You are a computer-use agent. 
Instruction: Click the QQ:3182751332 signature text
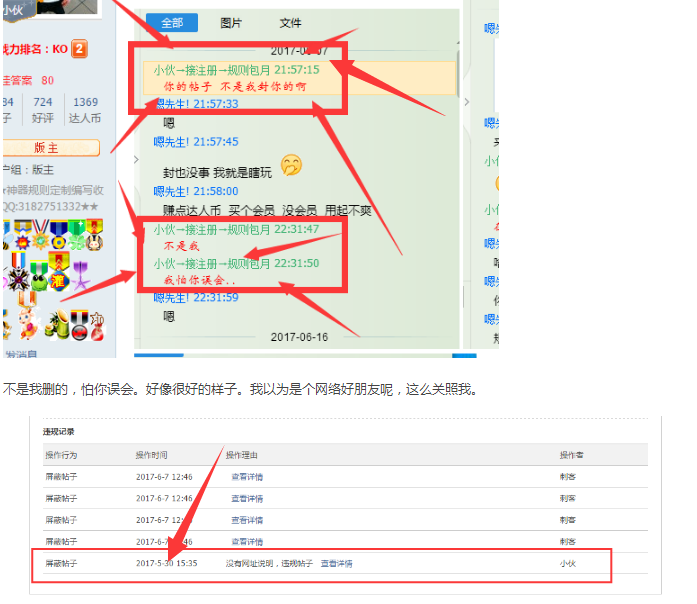pyautogui.click(x=50, y=207)
